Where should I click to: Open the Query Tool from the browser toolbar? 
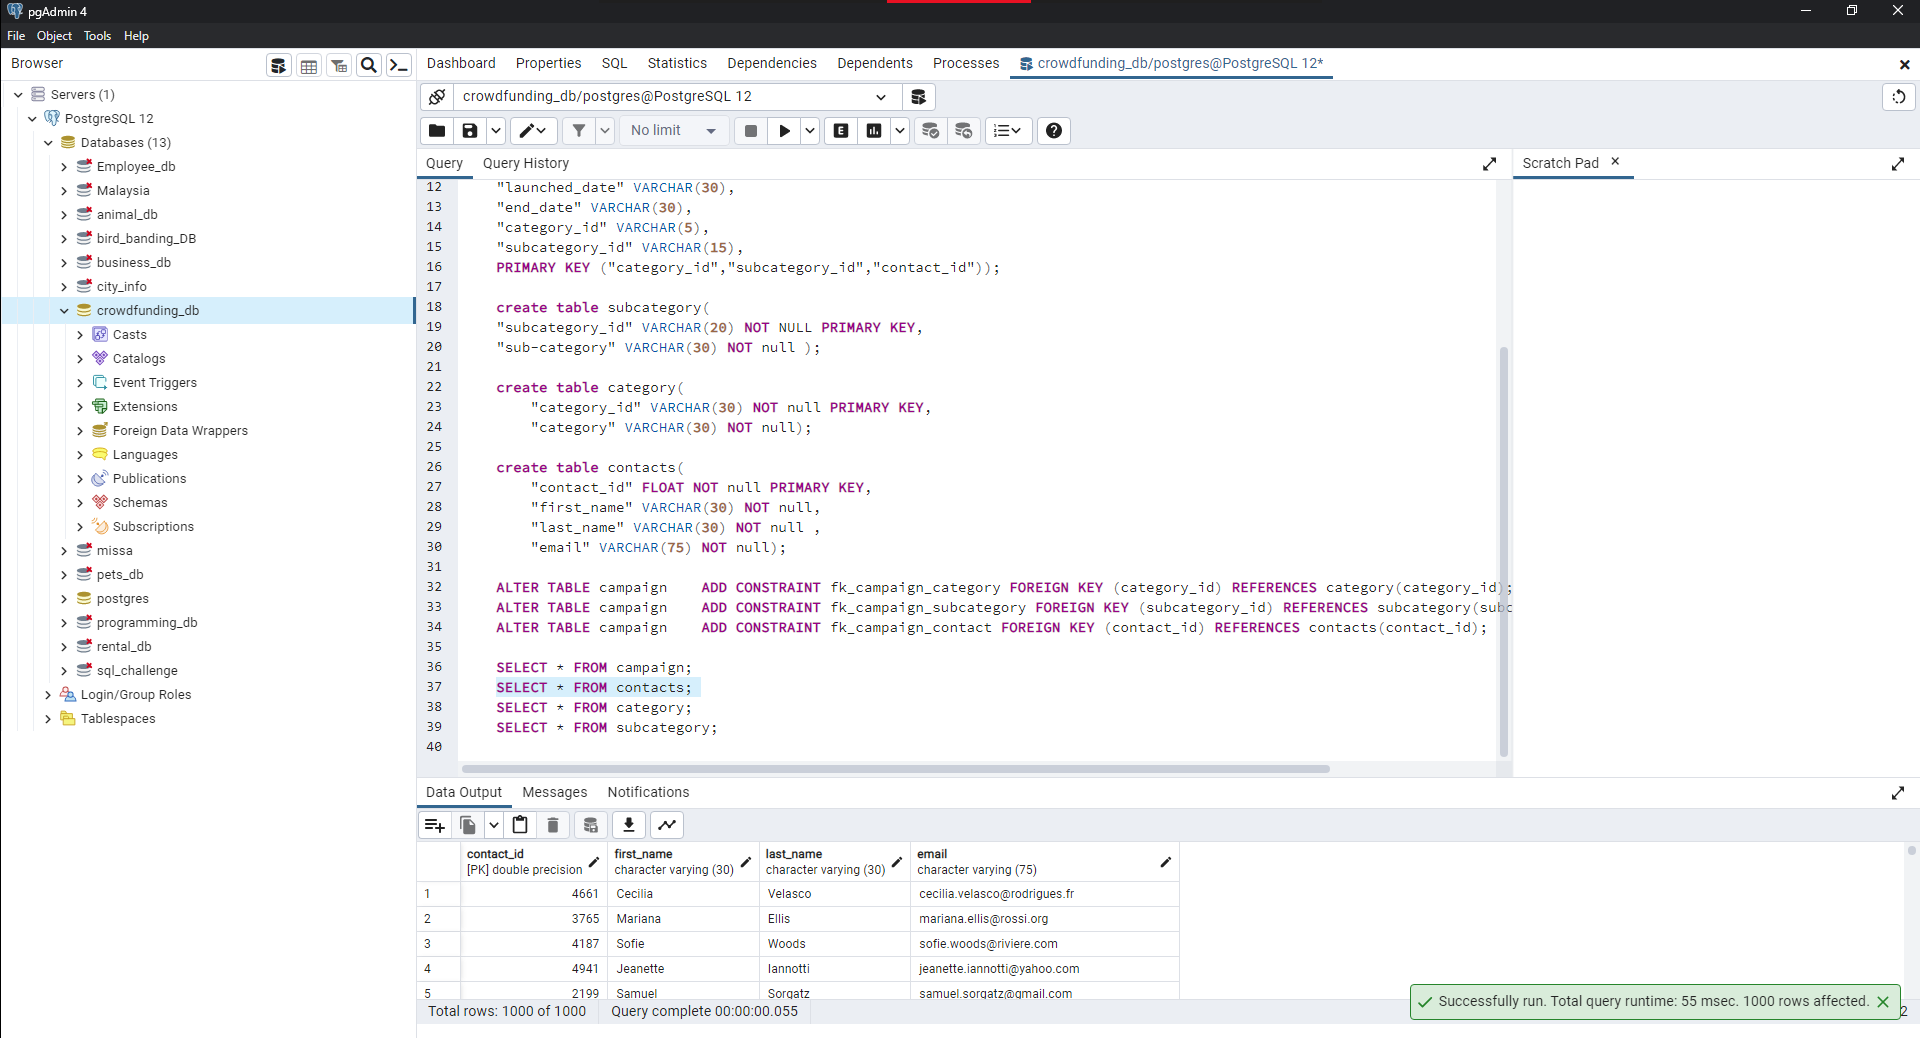coord(278,64)
